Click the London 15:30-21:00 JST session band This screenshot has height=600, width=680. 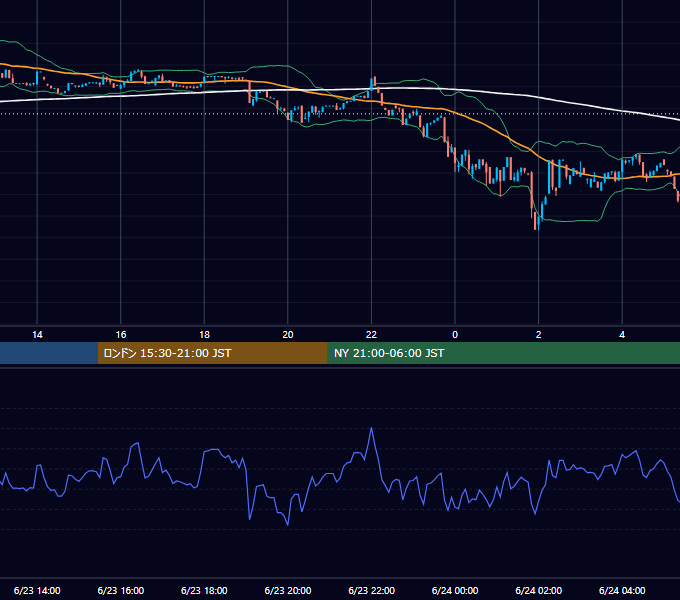click(x=212, y=353)
